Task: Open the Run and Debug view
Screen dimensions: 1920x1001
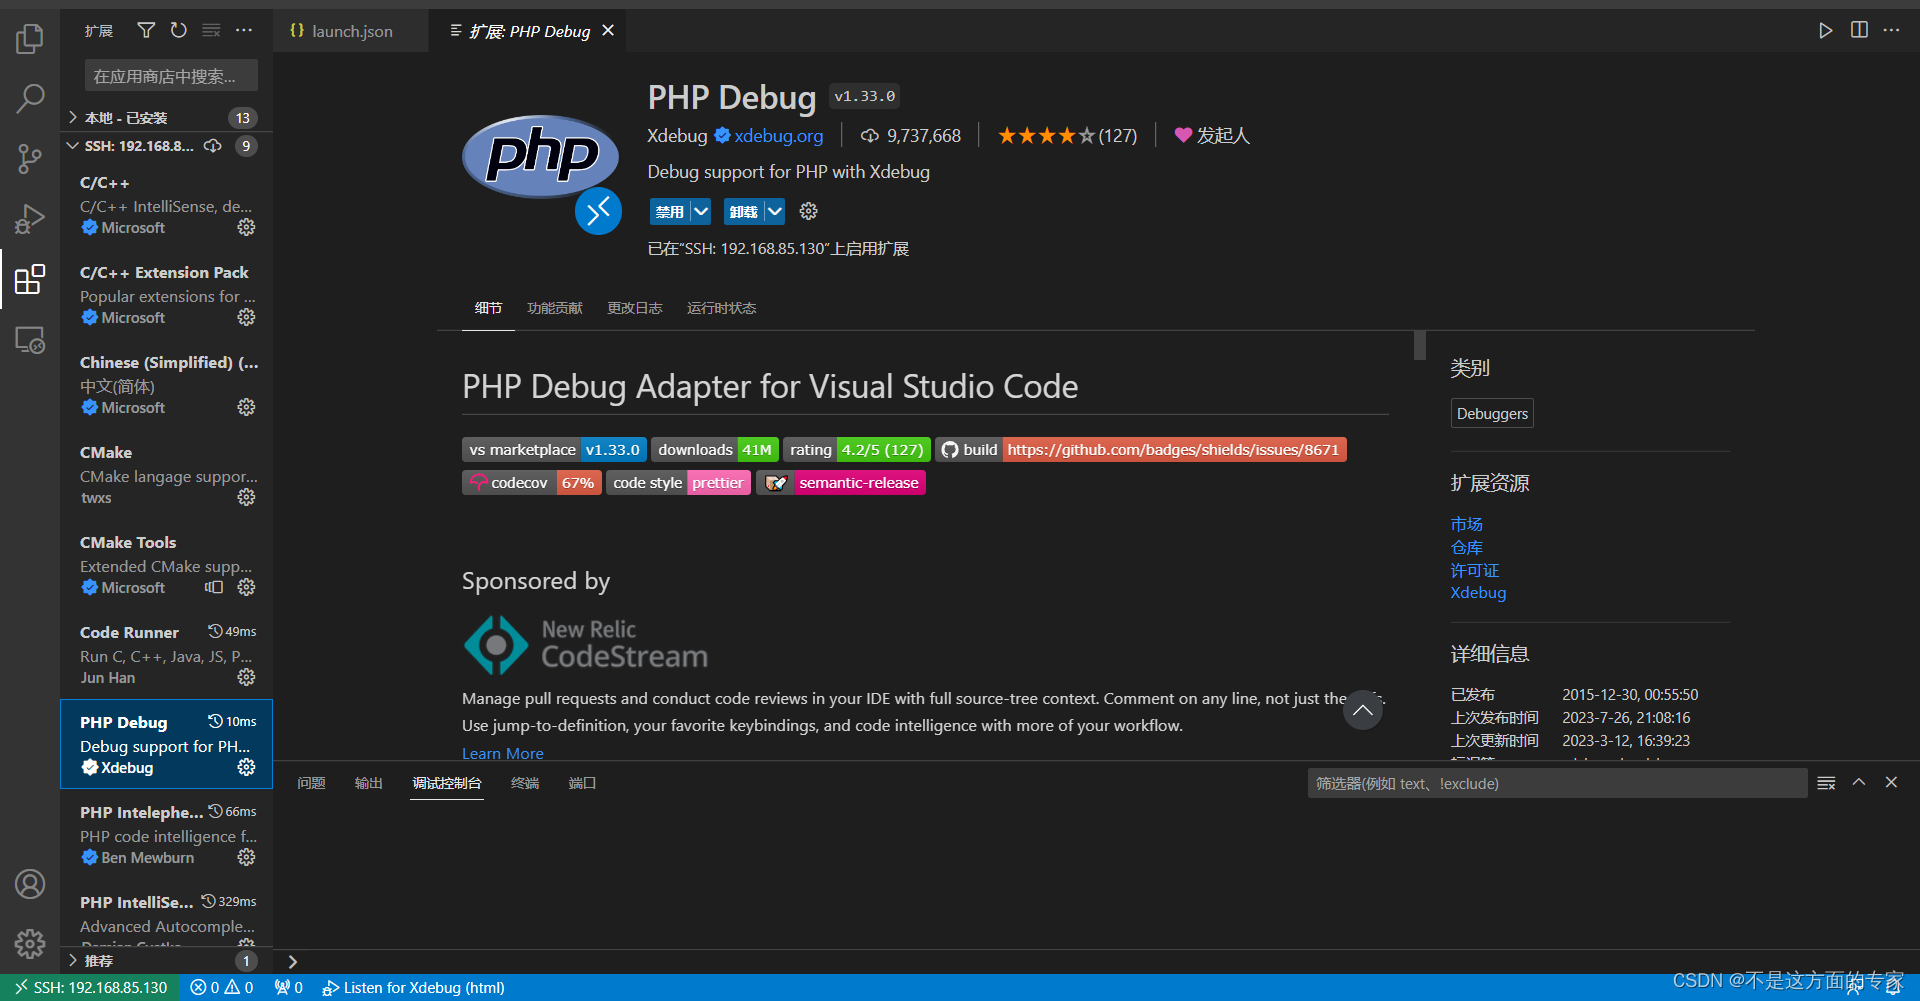Action: pos(30,218)
